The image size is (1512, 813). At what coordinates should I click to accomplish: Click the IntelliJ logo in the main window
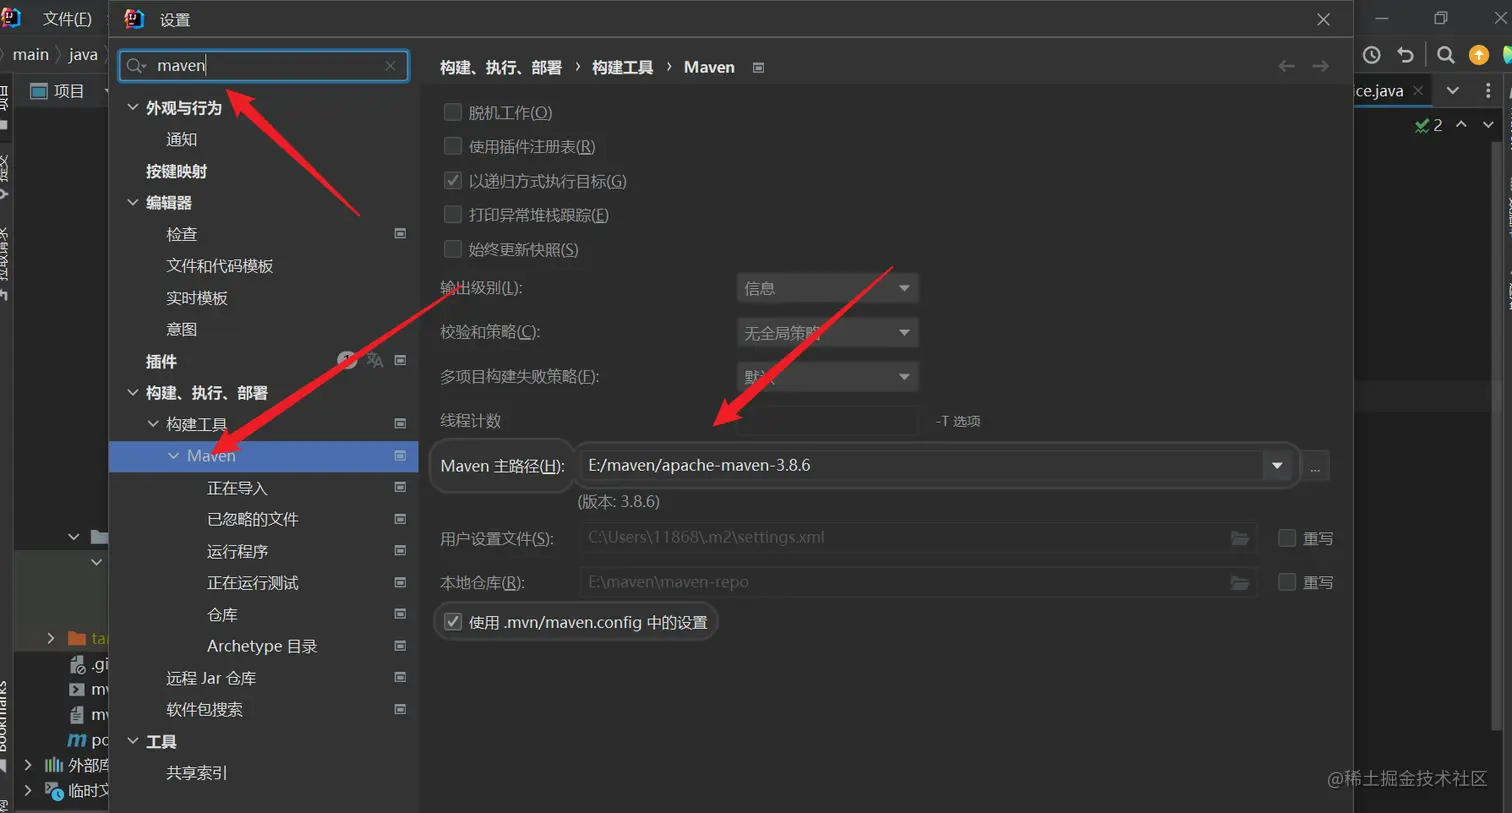tap(11, 18)
